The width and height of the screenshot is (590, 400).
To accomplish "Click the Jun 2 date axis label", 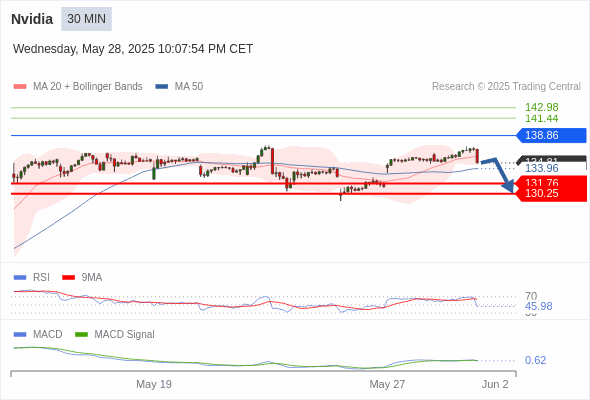I will pyautogui.click(x=495, y=384).
